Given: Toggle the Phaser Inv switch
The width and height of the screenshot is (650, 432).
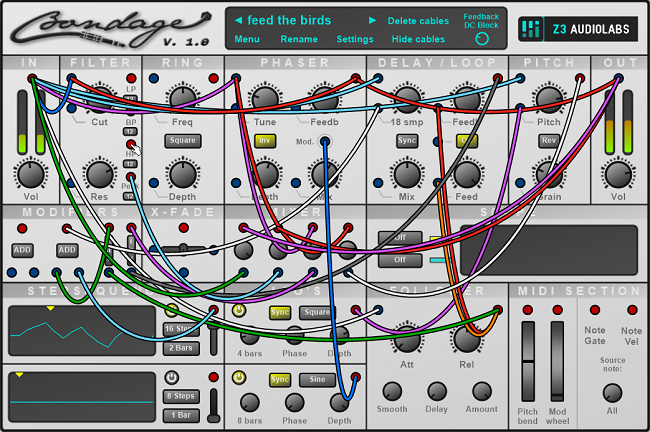Looking at the screenshot, I should point(264,141).
